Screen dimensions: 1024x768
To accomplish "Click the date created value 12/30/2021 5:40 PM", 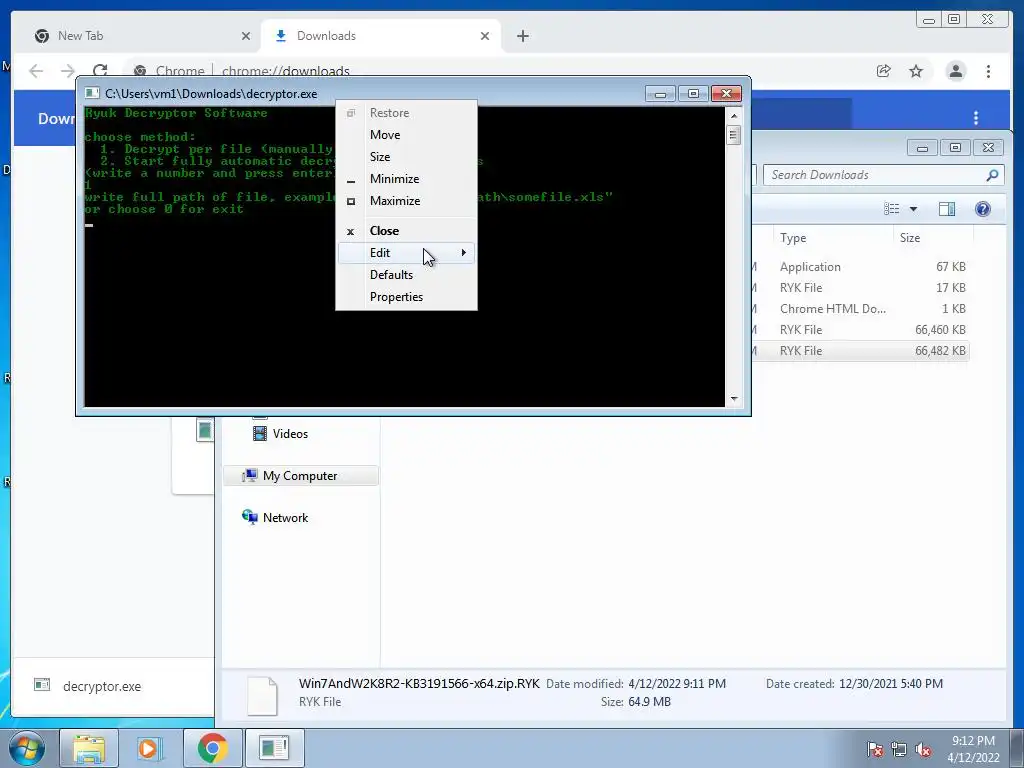I will click(891, 684).
